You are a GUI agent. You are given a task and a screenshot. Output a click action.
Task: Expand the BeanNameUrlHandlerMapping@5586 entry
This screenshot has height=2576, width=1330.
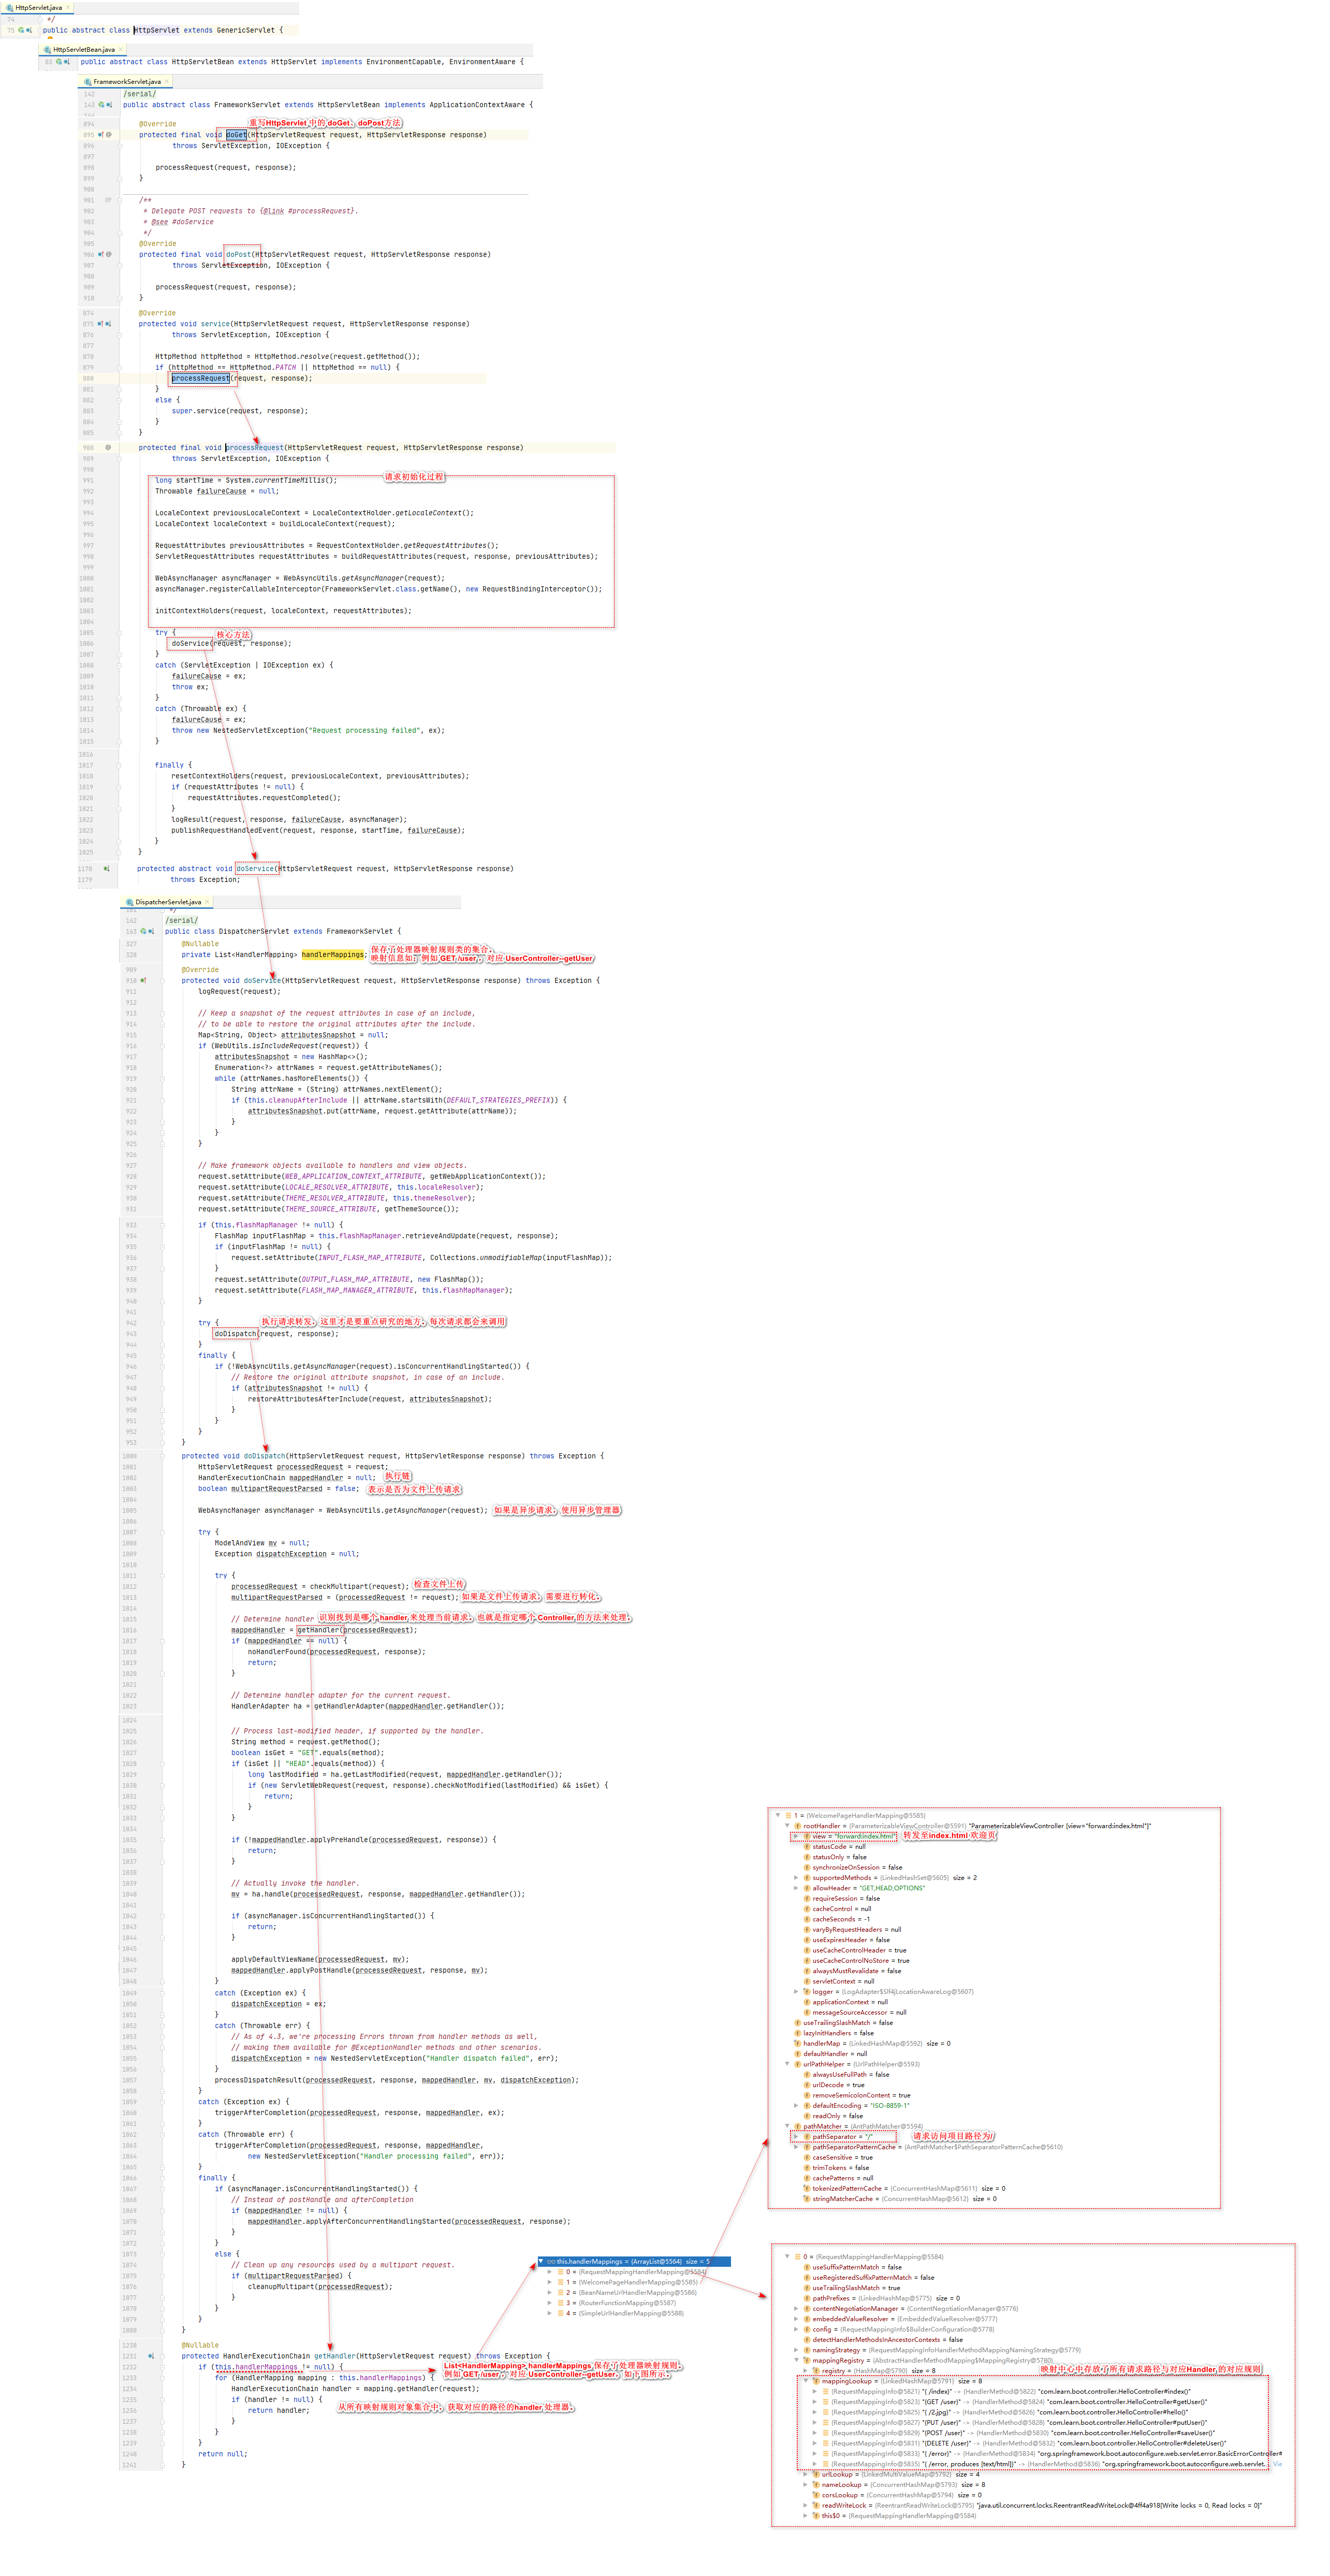549,2292
